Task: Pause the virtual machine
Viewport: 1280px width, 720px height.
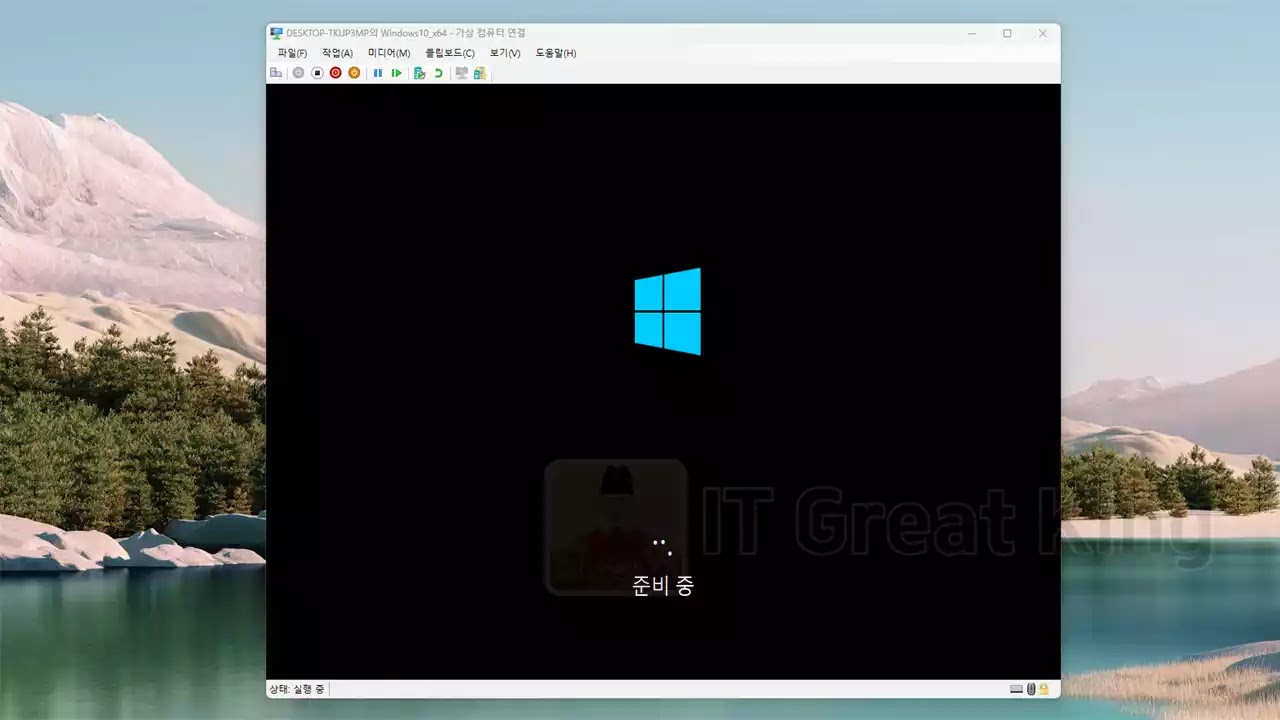Action: click(x=378, y=73)
